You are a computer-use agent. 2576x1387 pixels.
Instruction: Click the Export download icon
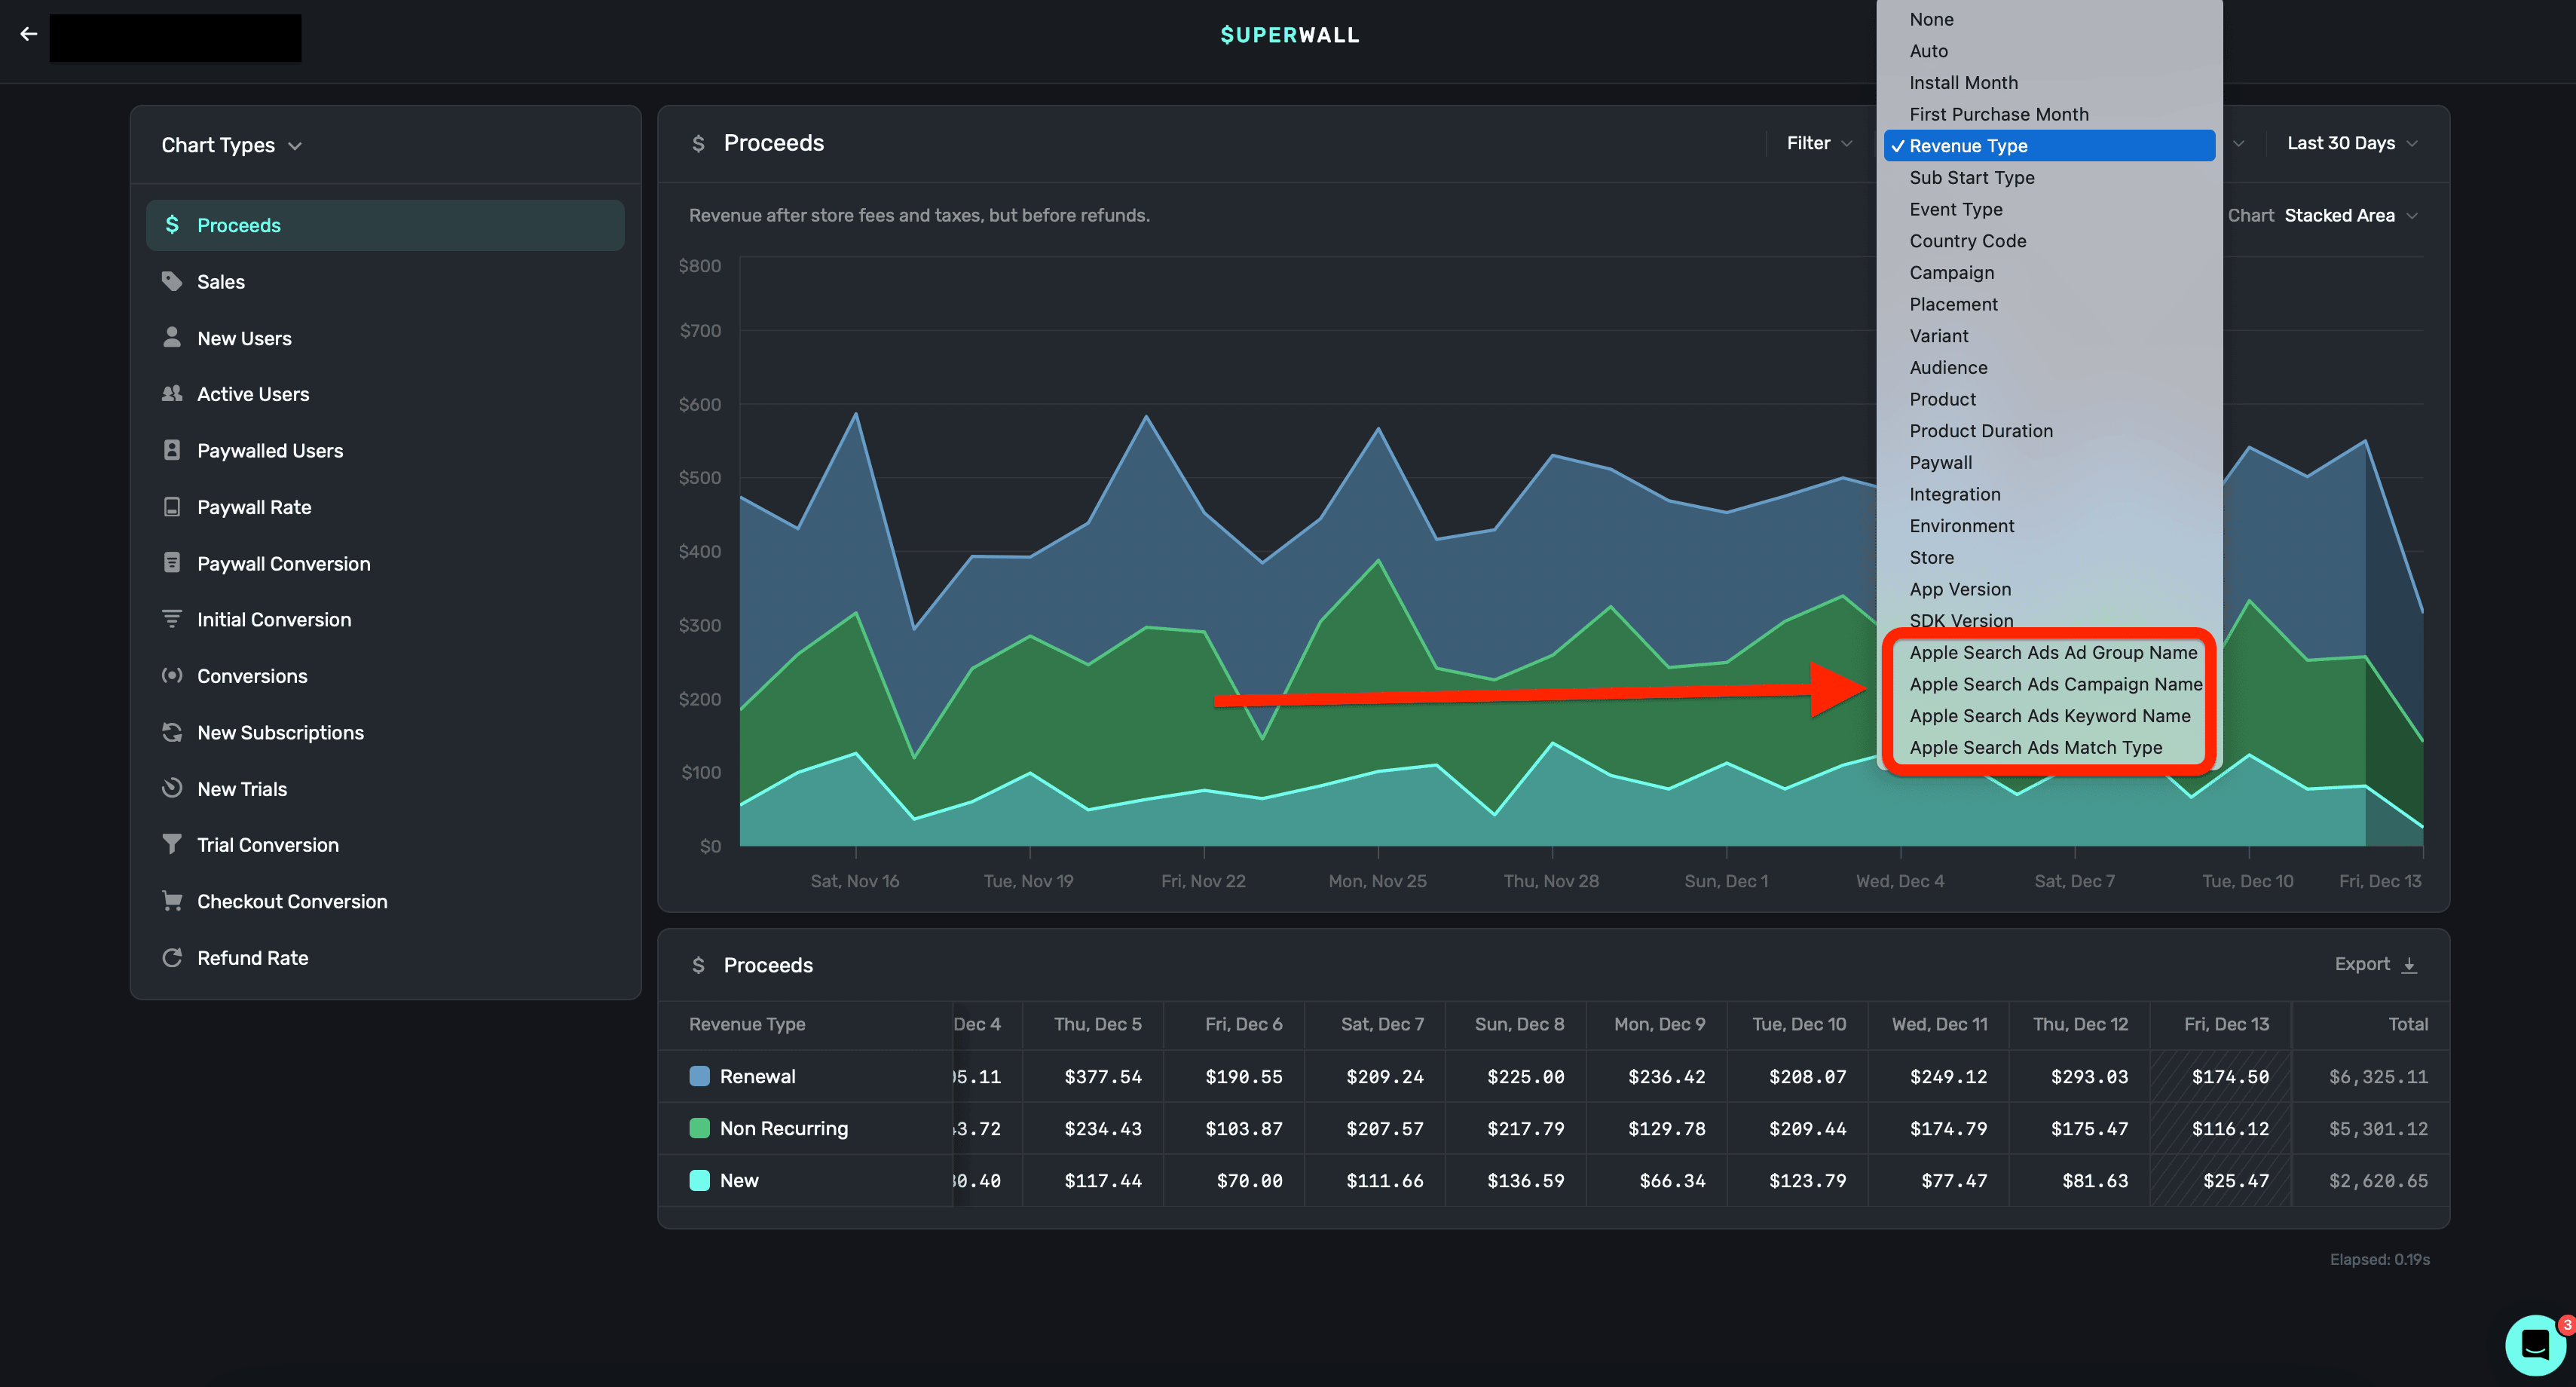[2409, 965]
